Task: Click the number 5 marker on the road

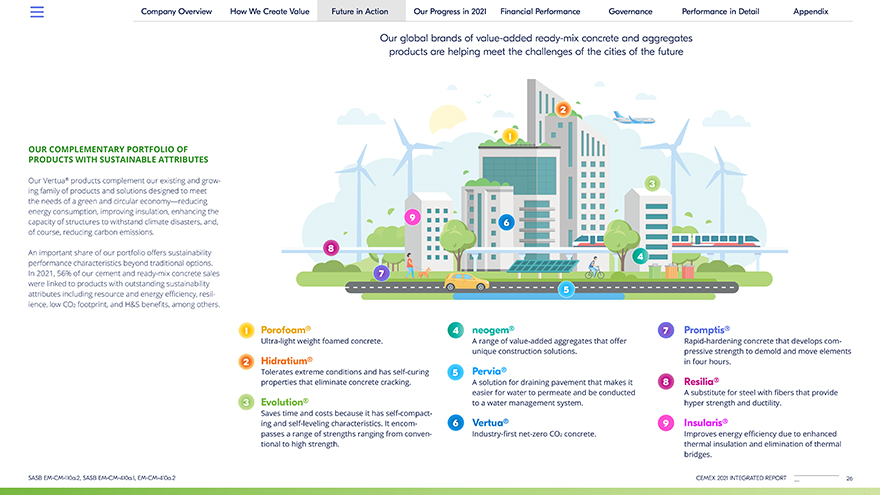Action: point(566,289)
